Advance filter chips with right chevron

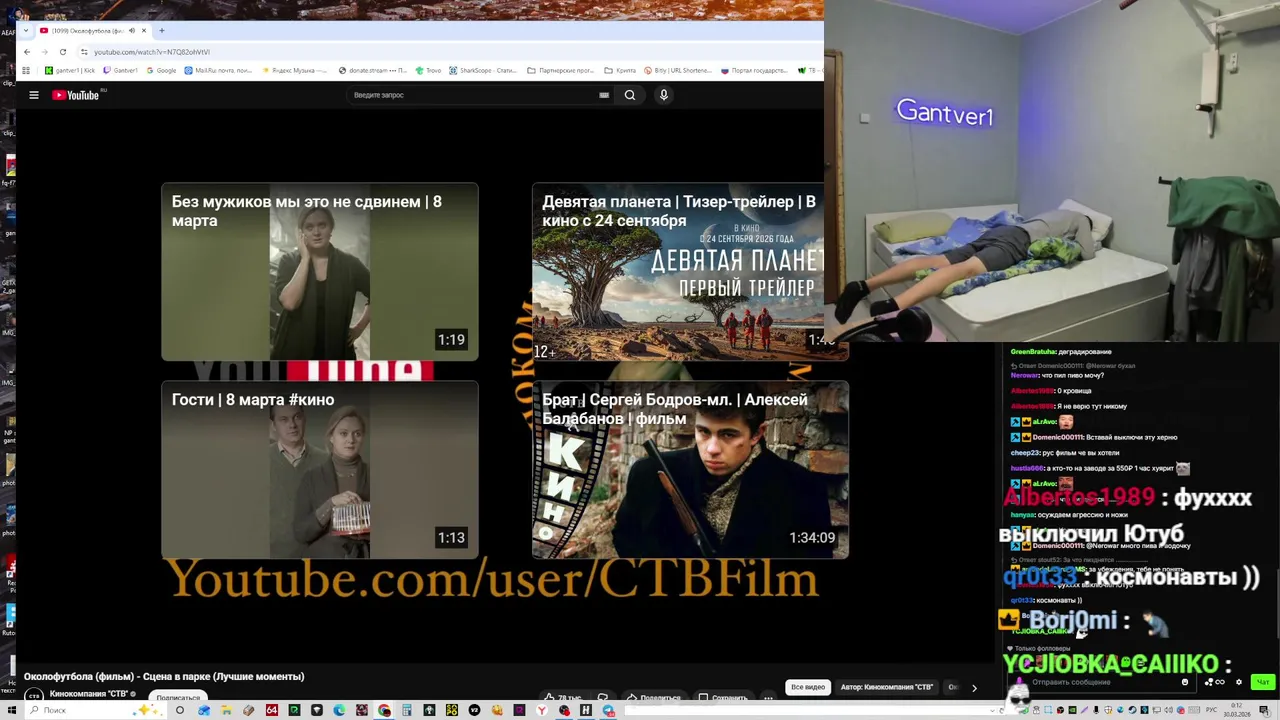[974, 688]
